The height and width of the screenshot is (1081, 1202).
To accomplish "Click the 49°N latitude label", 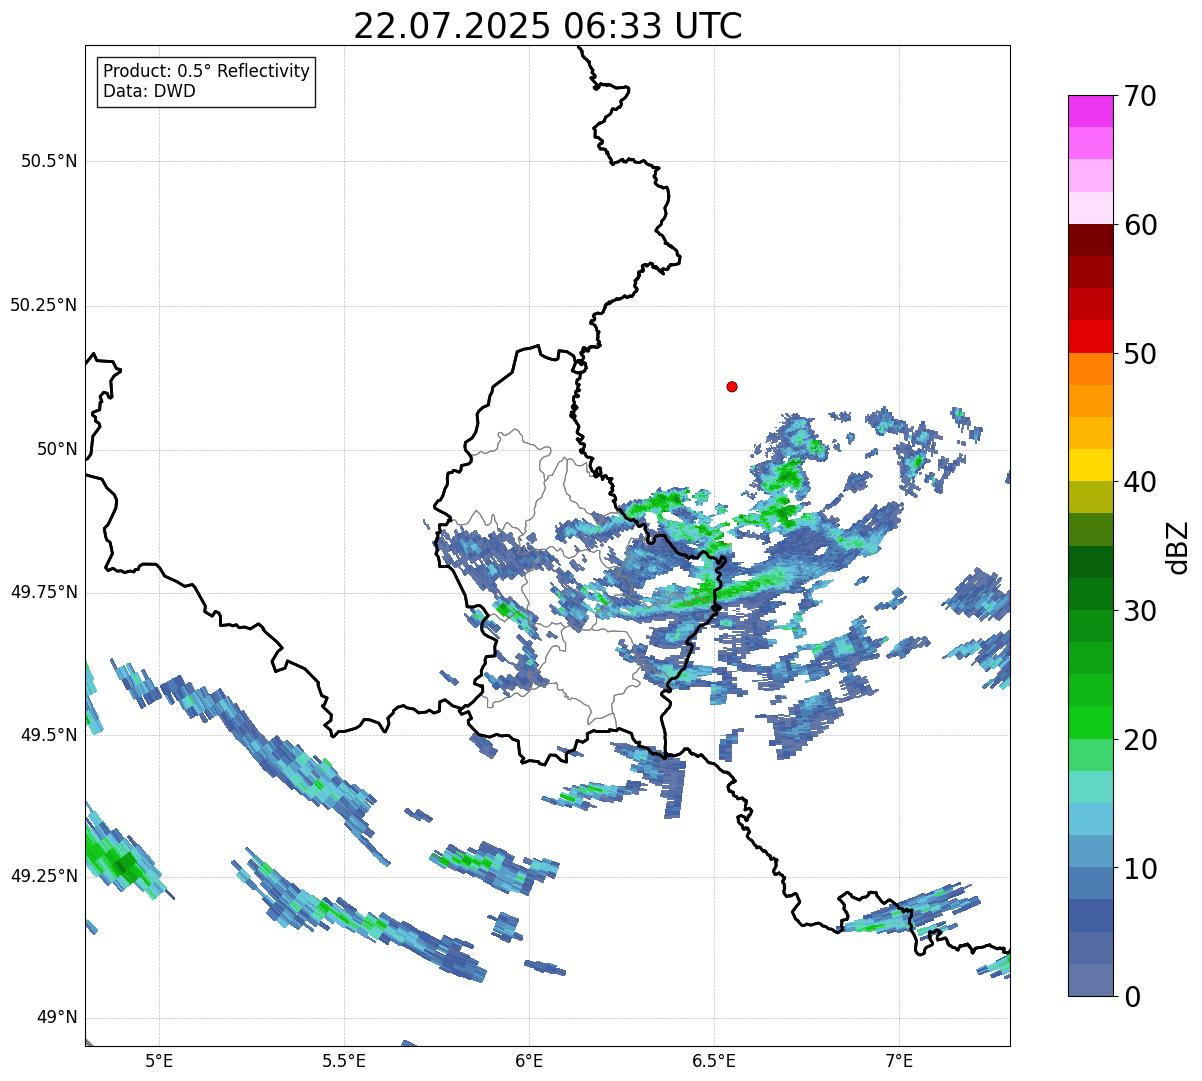I will click(x=57, y=1018).
